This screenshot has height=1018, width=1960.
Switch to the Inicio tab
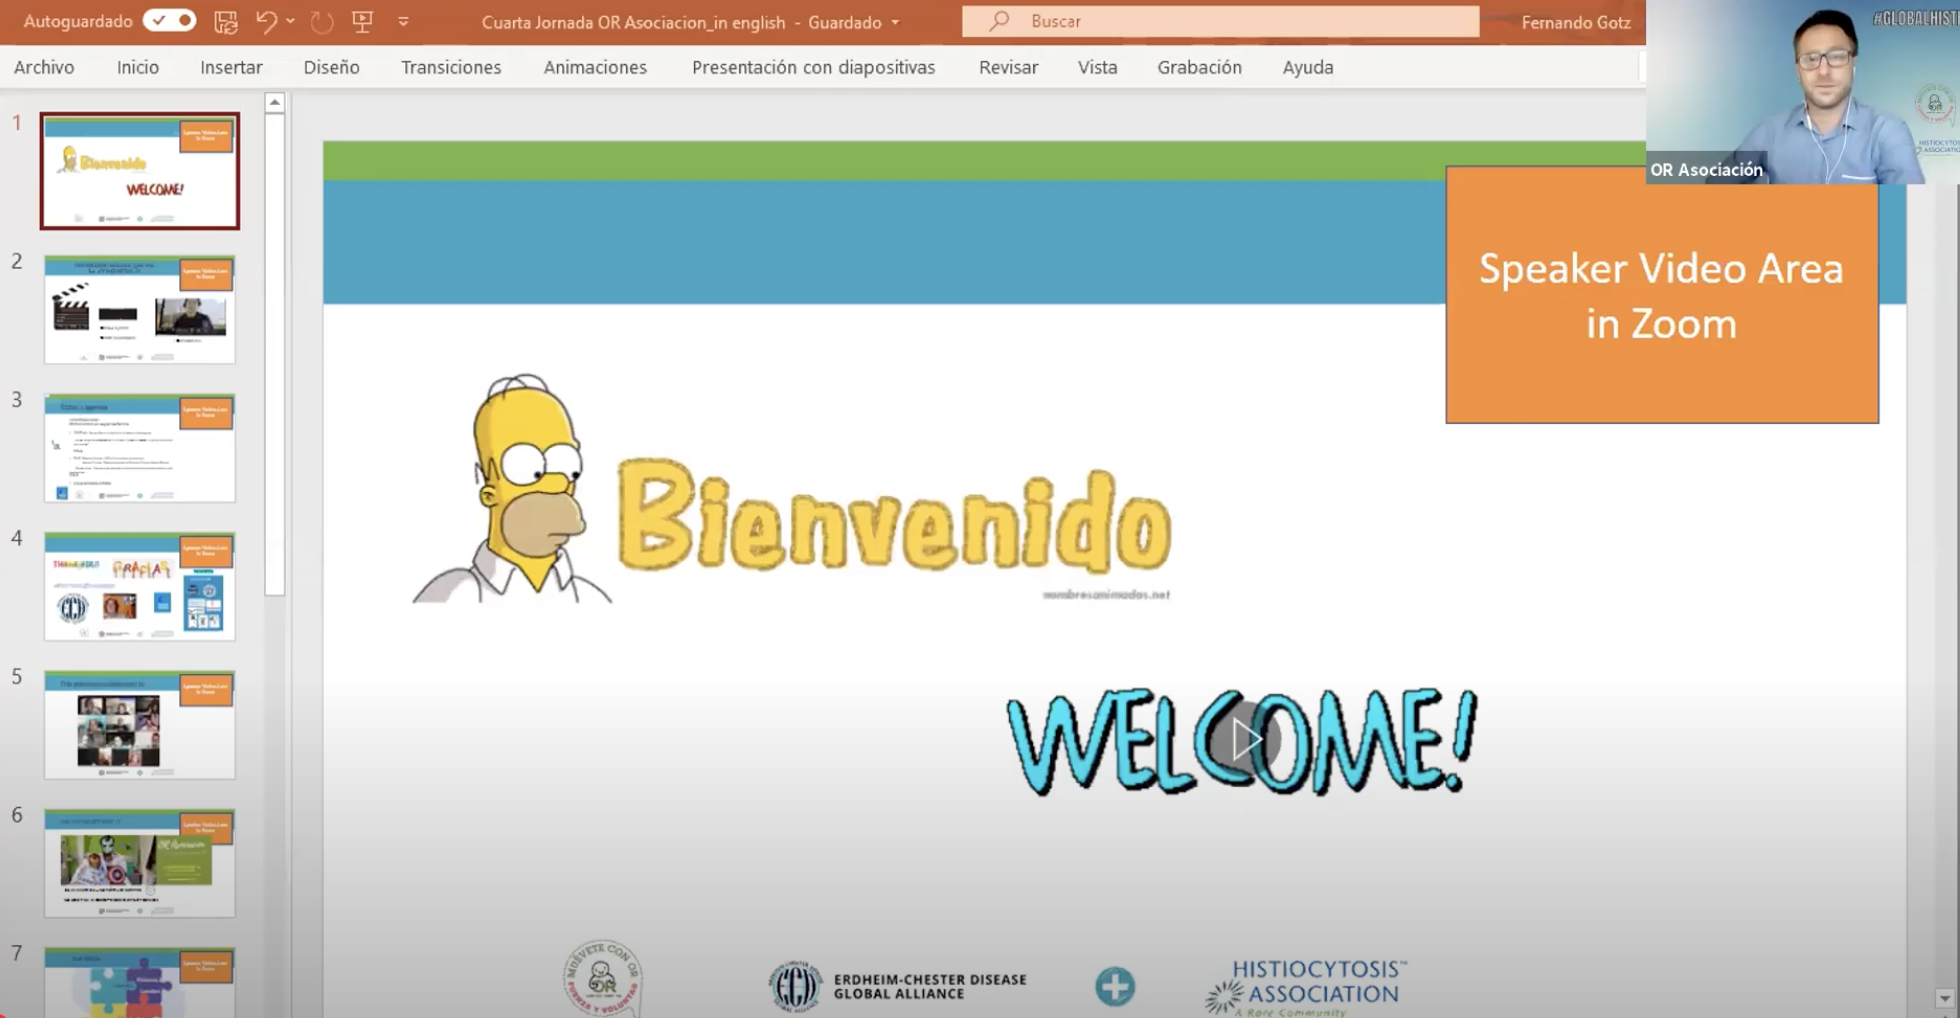[138, 67]
